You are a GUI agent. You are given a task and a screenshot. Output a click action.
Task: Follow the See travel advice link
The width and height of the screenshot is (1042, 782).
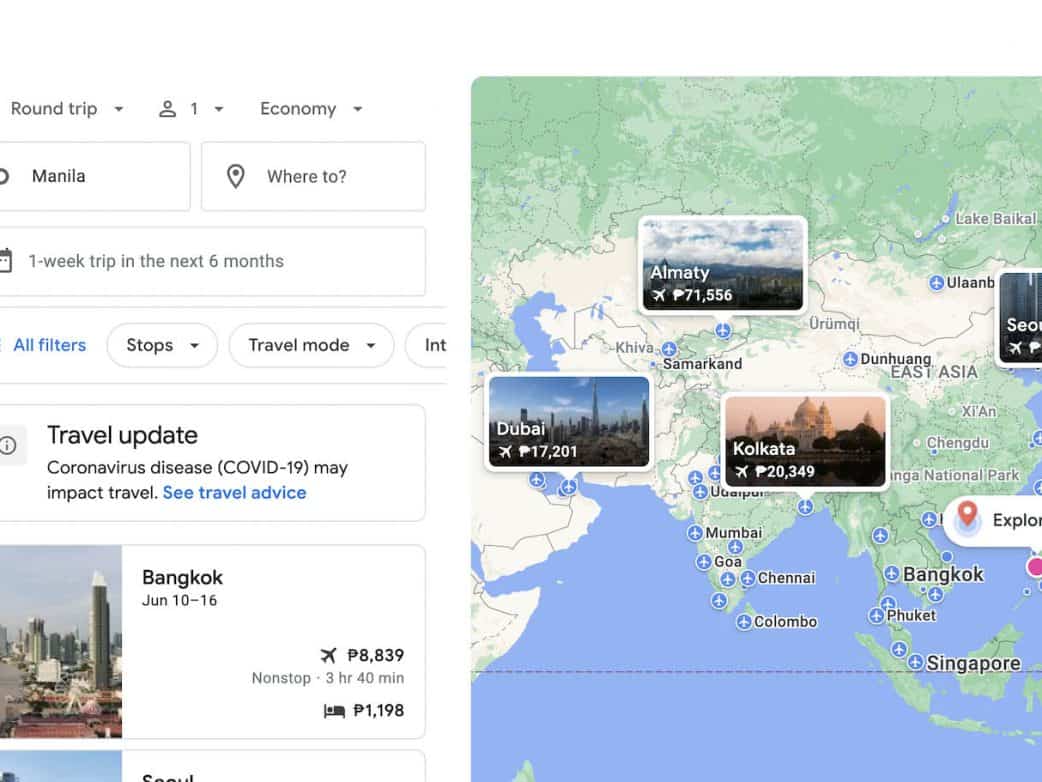pyautogui.click(x=234, y=492)
